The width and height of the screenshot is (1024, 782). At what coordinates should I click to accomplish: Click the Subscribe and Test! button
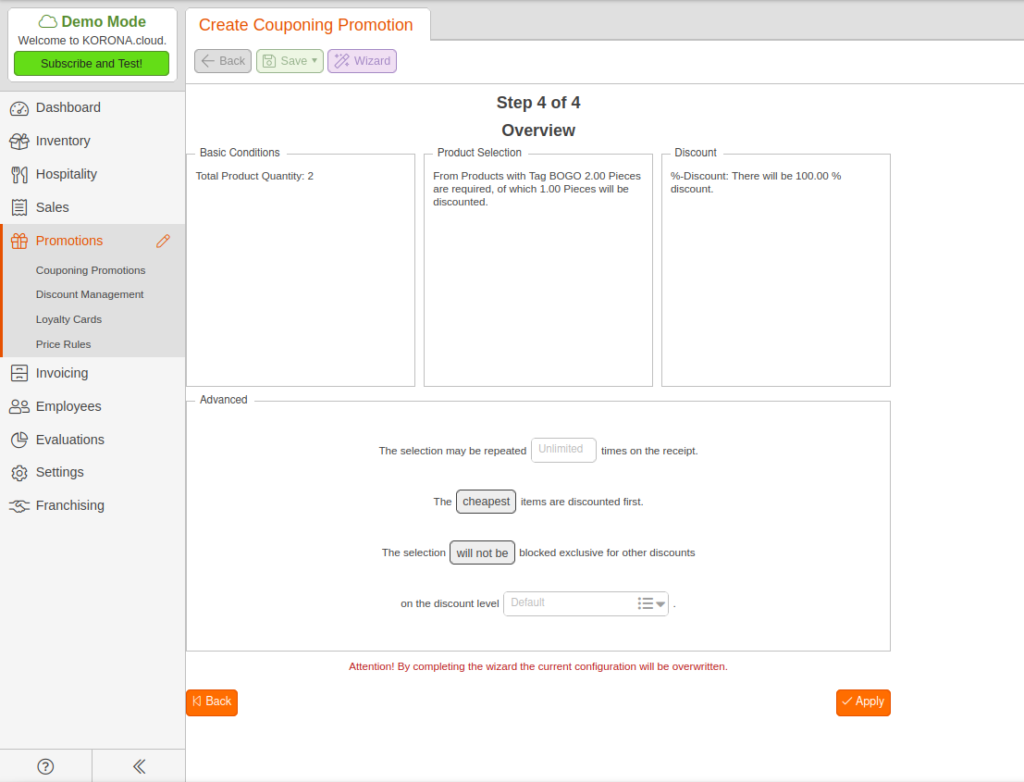coord(91,63)
